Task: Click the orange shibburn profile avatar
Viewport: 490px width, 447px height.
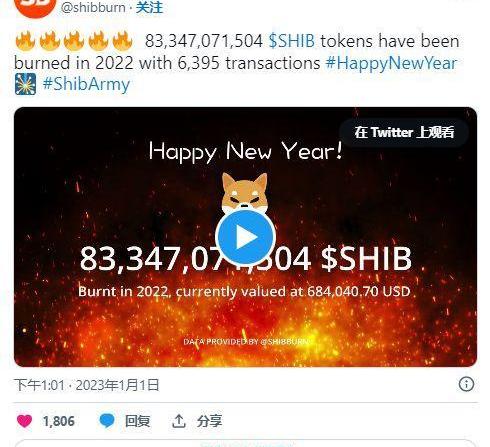Action: tap(34, 7)
